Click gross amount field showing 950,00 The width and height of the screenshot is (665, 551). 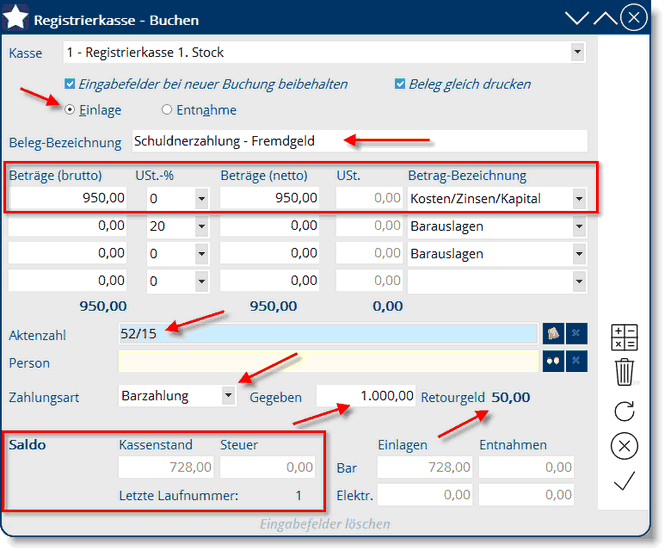[67, 198]
